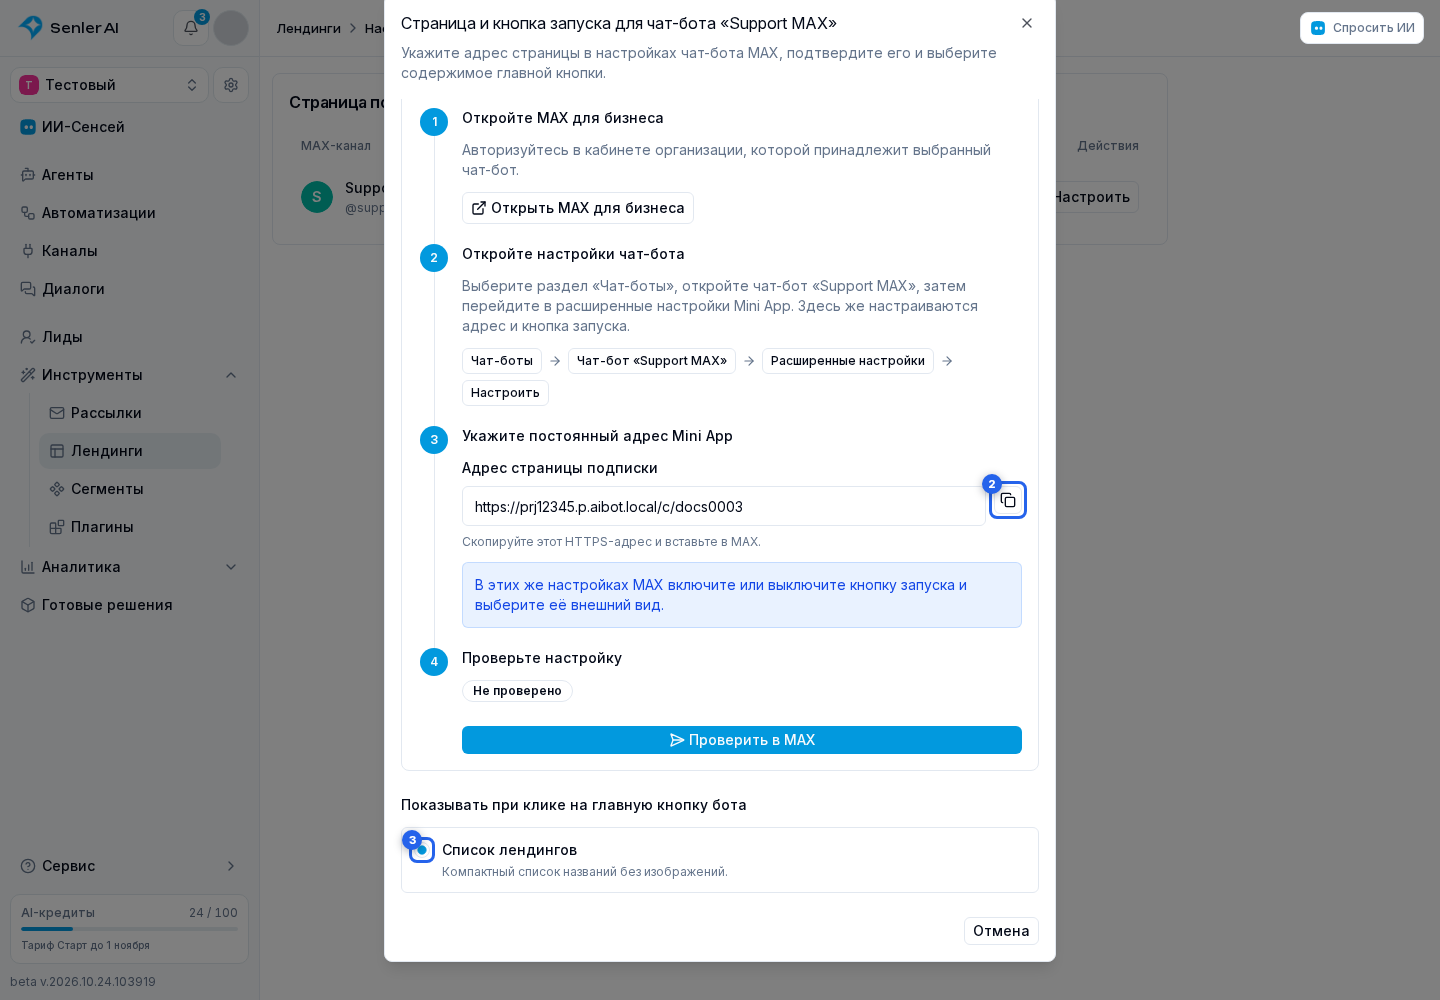Open the Тестовый project switcher
Screen dimensions: 1440x1000
(x=110, y=85)
